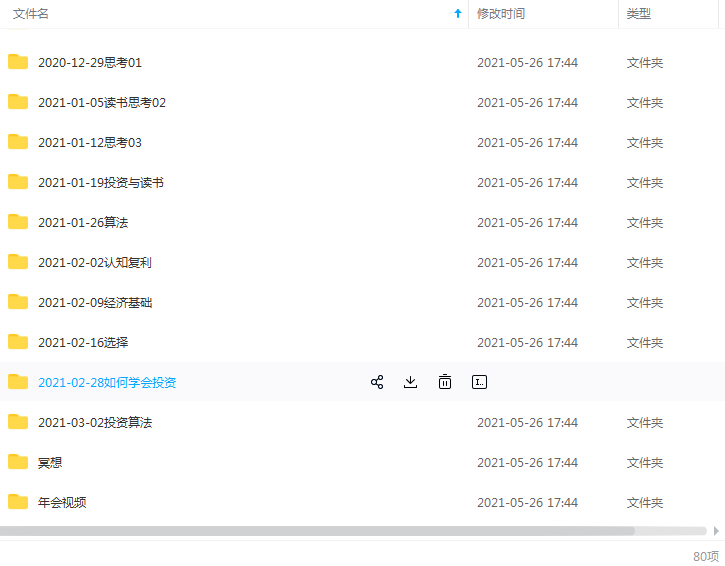Click folder icon of 2021-01-12思考03
Image resolution: width=725 pixels, height=566 pixels.
click(x=18, y=142)
